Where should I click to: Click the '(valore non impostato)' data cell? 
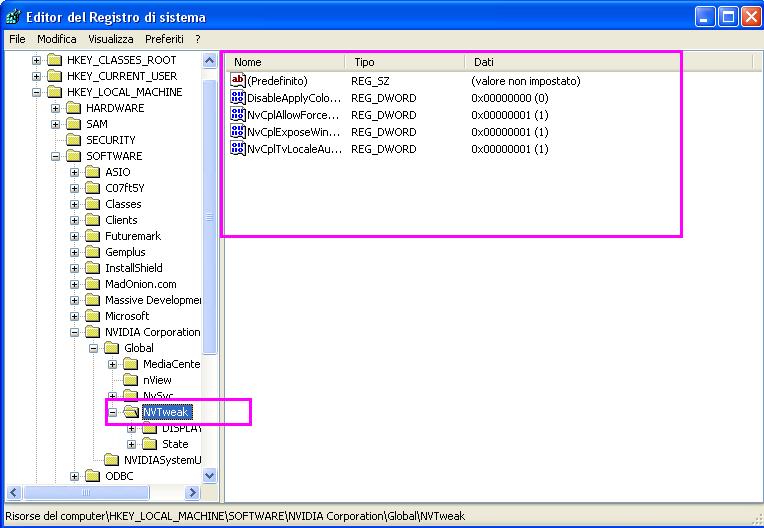point(526,81)
